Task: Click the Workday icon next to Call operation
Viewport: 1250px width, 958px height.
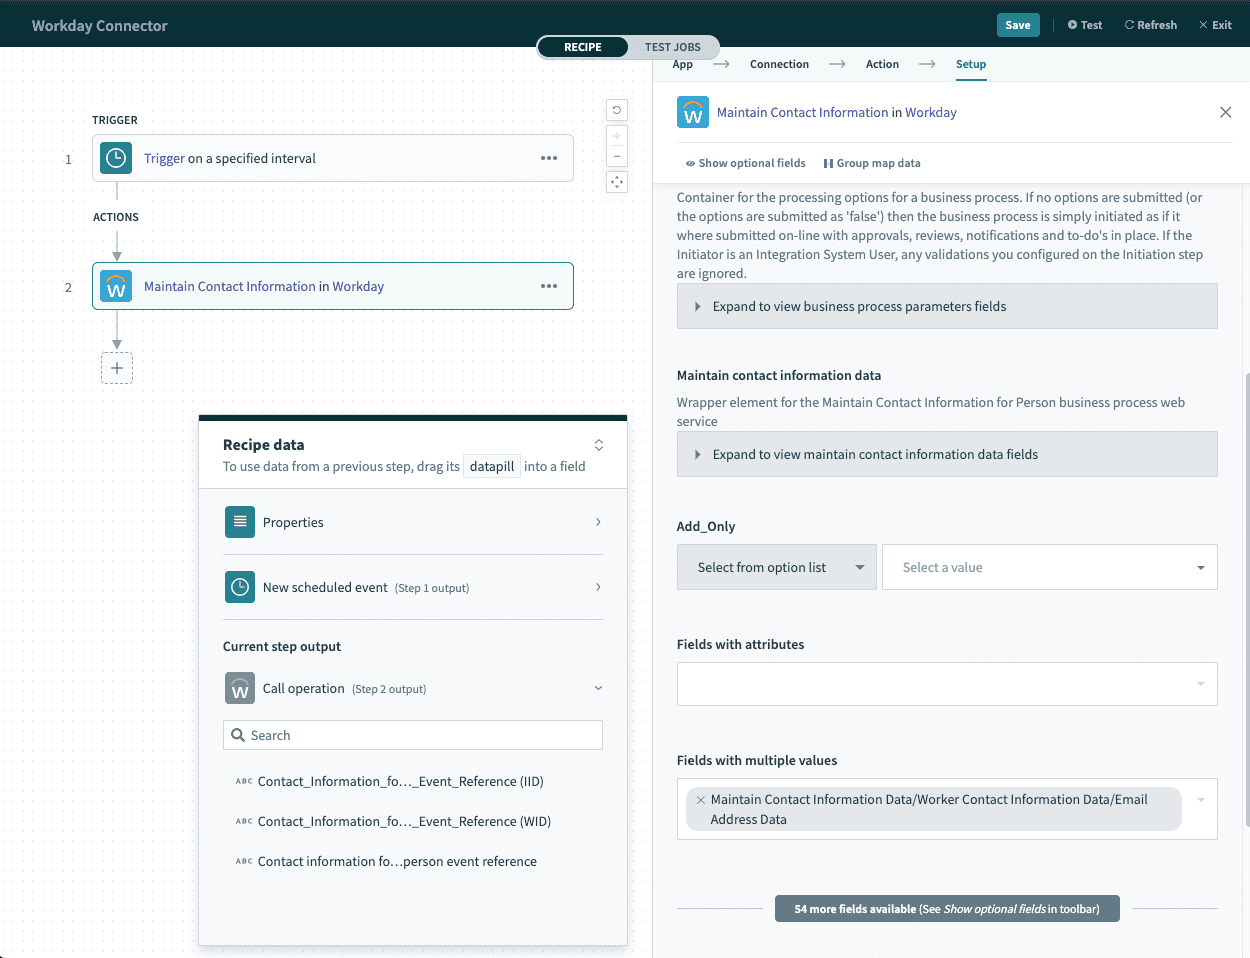Action: point(240,688)
